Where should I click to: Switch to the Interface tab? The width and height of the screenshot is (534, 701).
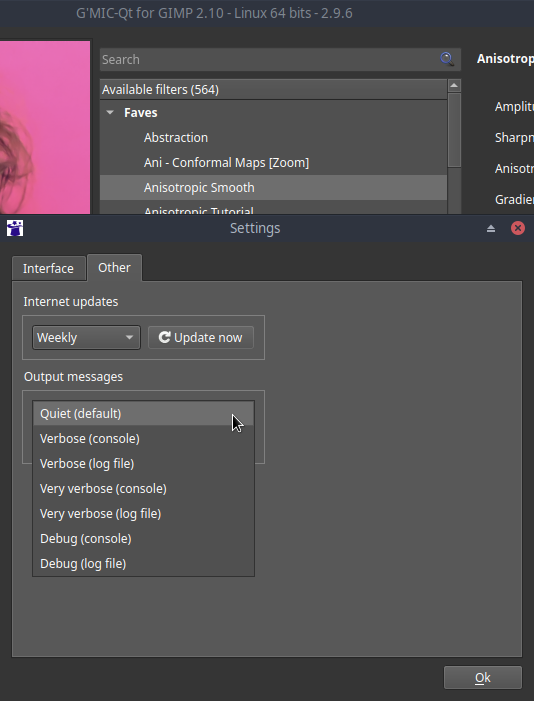(x=48, y=268)
